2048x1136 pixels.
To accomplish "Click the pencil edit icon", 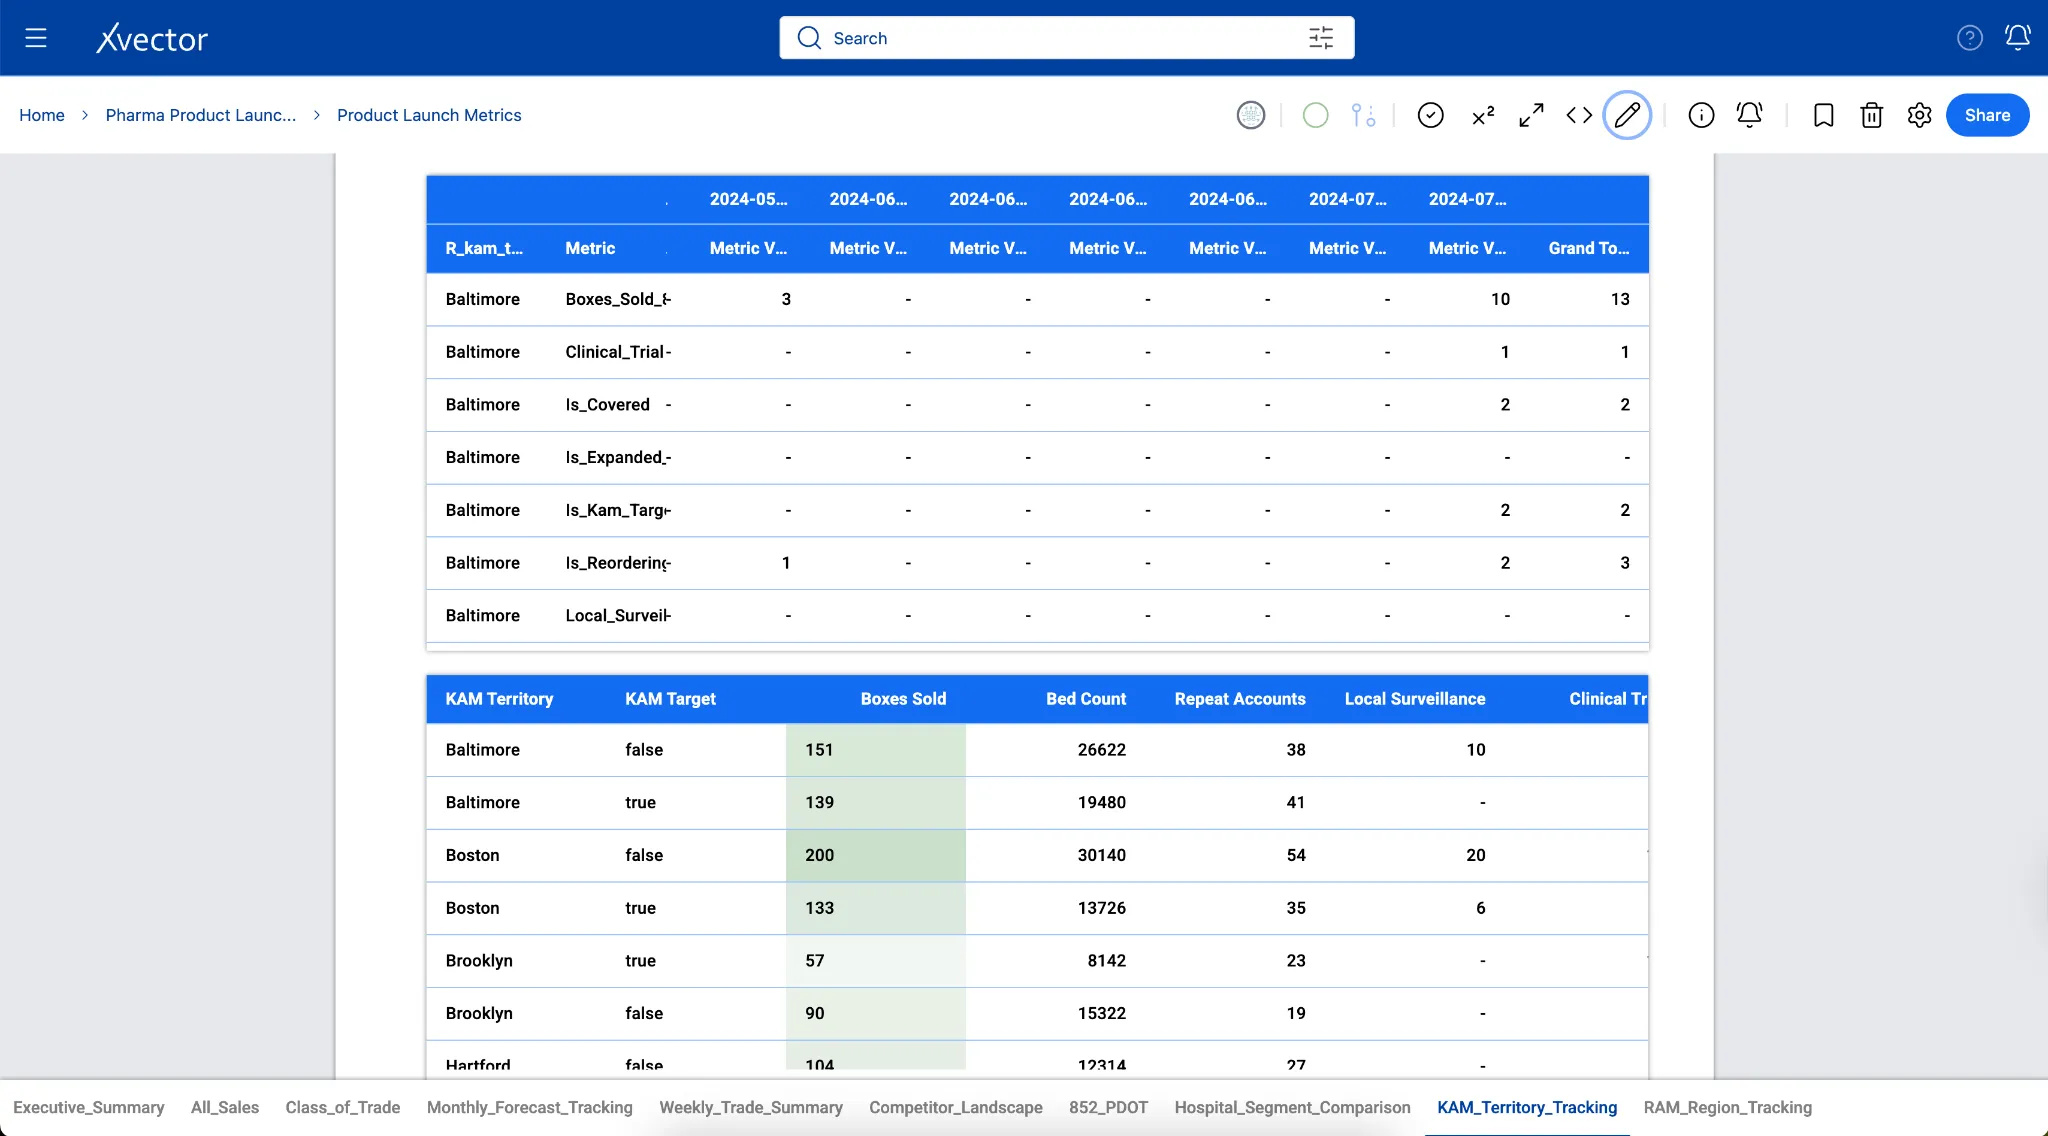I will (1627, 115).
